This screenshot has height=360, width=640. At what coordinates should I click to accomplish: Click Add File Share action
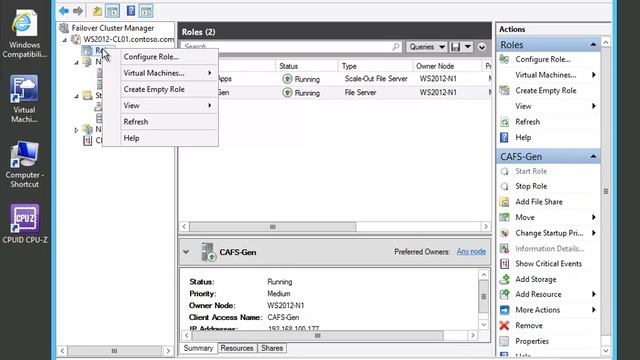(x=539, y=202)
